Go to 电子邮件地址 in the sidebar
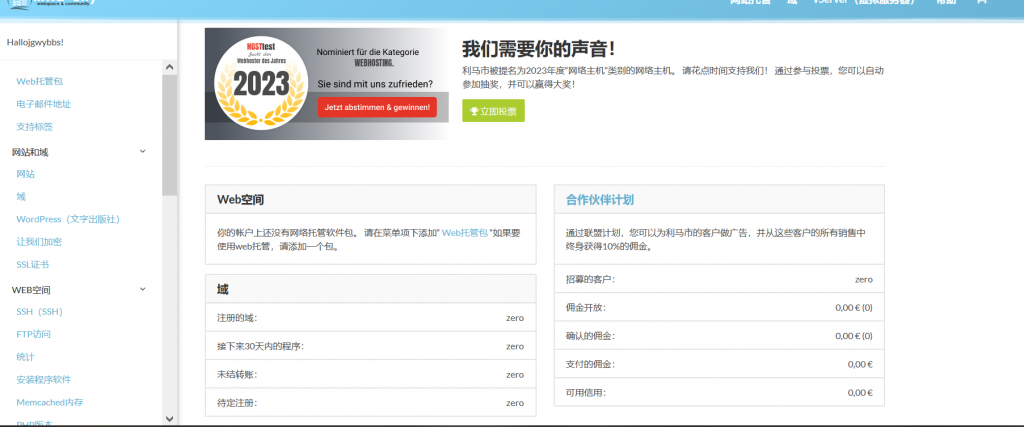Image resolution: width=1024 pixels, height=427 pixels. pyautogui.click(x=44, y=104)
